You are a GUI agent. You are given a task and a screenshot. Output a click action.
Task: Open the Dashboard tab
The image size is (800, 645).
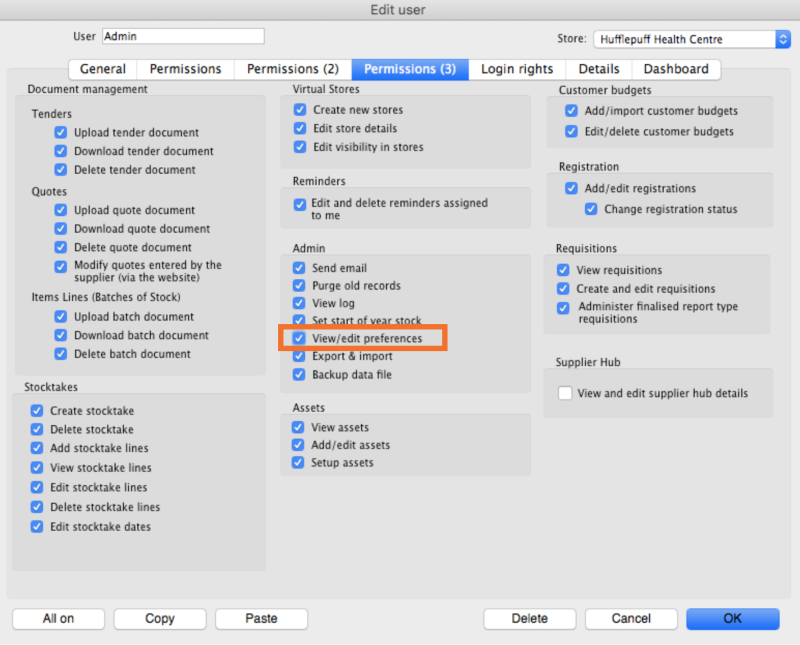pos(676,69)
